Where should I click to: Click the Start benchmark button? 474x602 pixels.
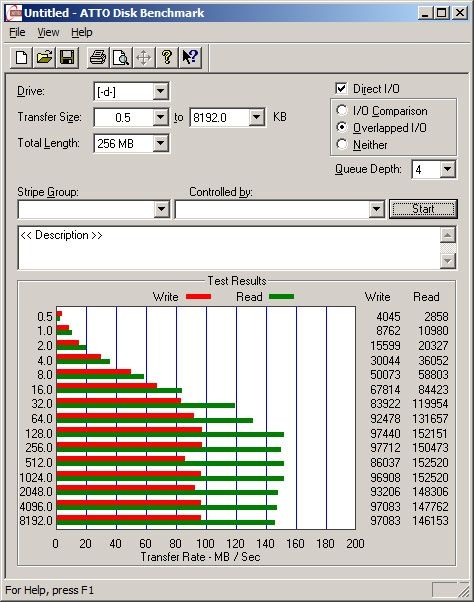point(423,209)
